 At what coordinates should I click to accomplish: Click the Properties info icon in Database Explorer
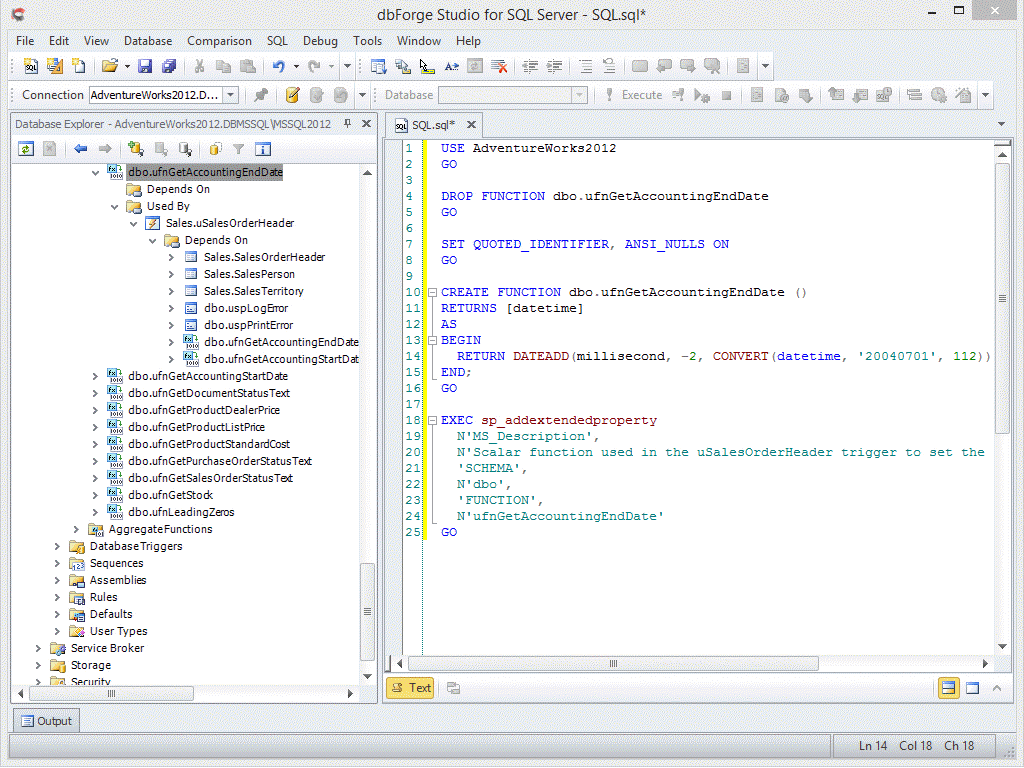[x=263, y=149]
